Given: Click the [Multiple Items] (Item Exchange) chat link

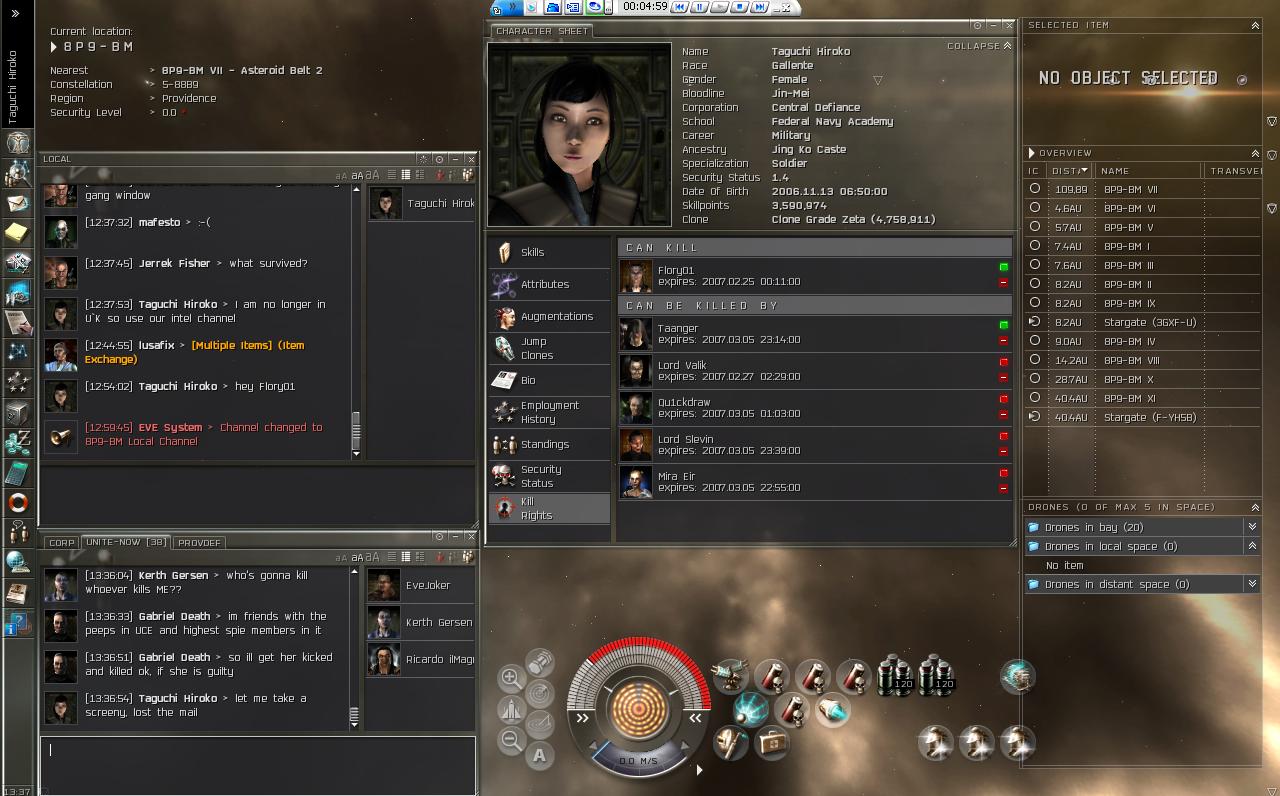Looking at the screenshot, I should 195,352.
